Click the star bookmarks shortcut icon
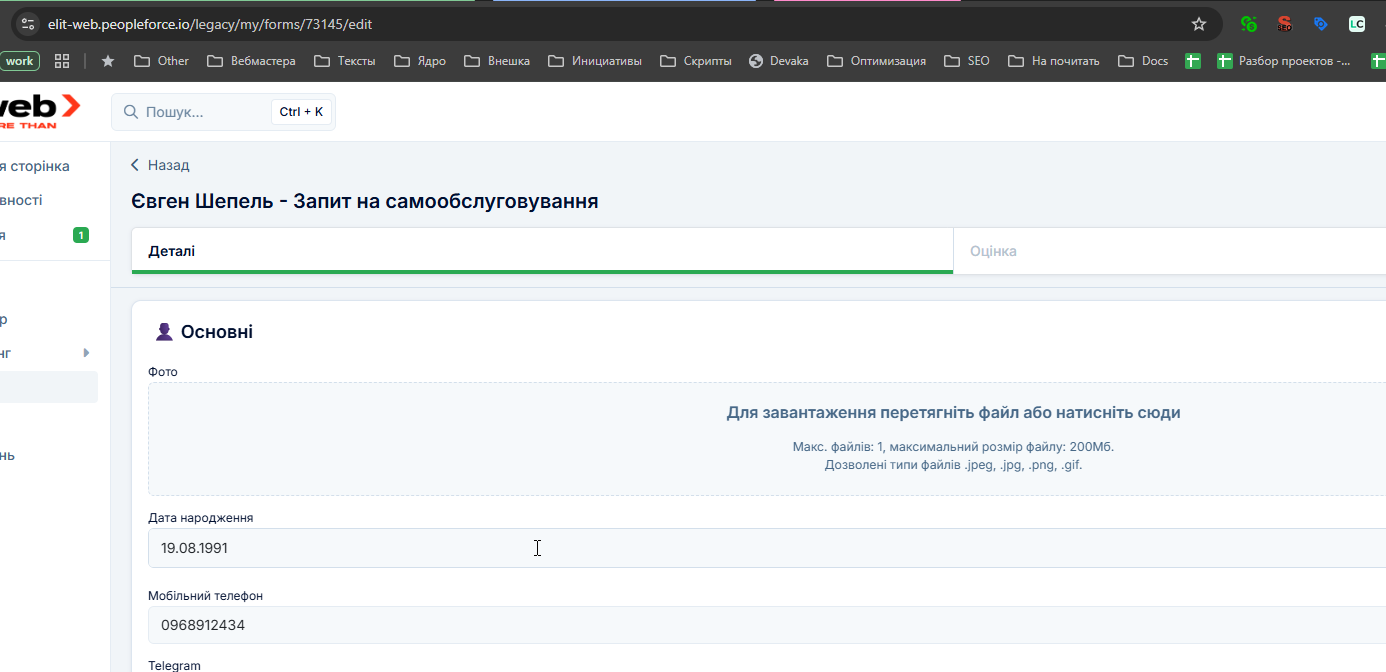This screenshot has width=1386, height=672. [108, 61]
